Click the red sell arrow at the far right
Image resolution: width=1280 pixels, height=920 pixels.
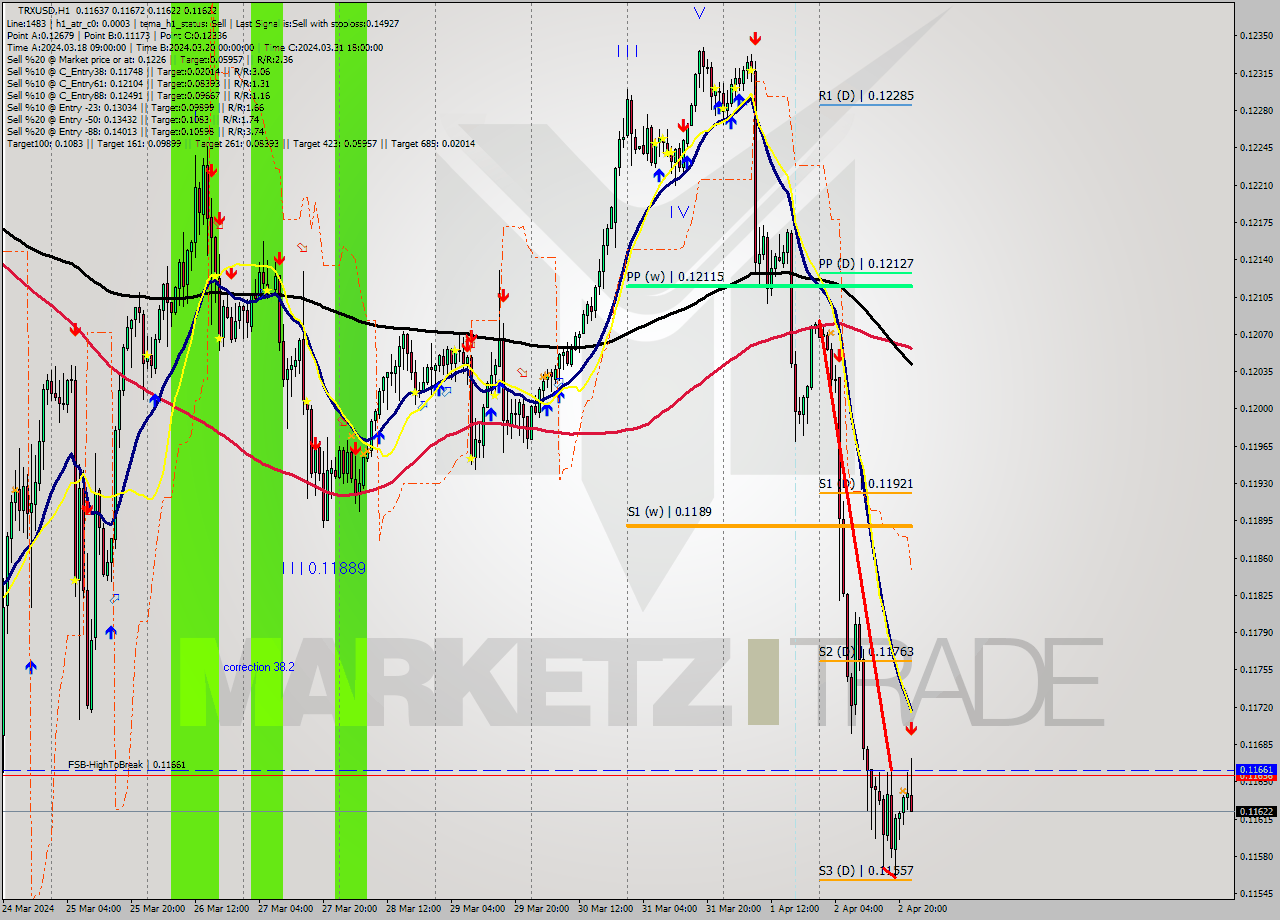pyautogui.click(x=911, y=729)
